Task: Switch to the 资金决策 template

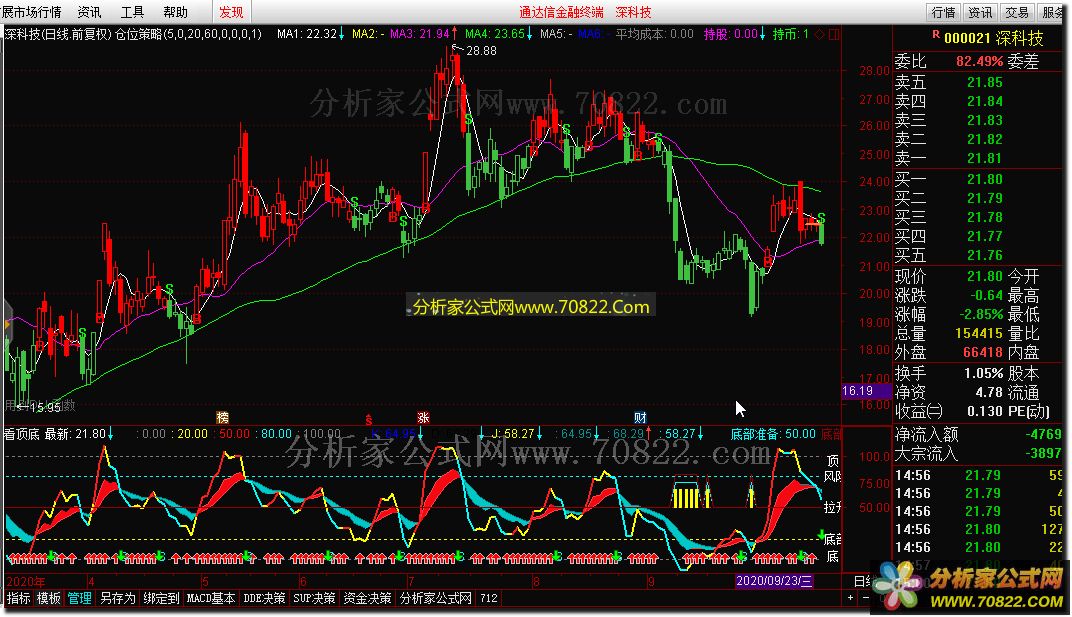Action: click(x=367, y=599)
